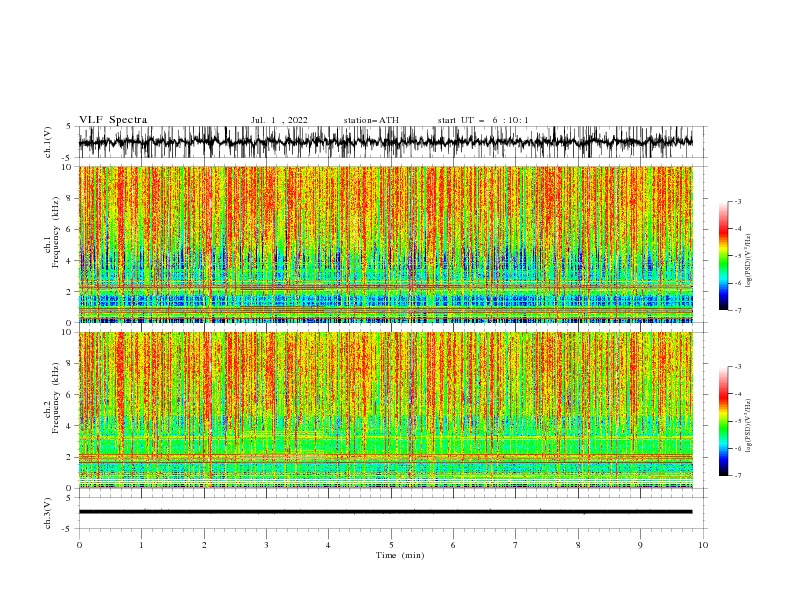Click the "2" tick on ch.1 frequency axis

click(x=69, y=292)
